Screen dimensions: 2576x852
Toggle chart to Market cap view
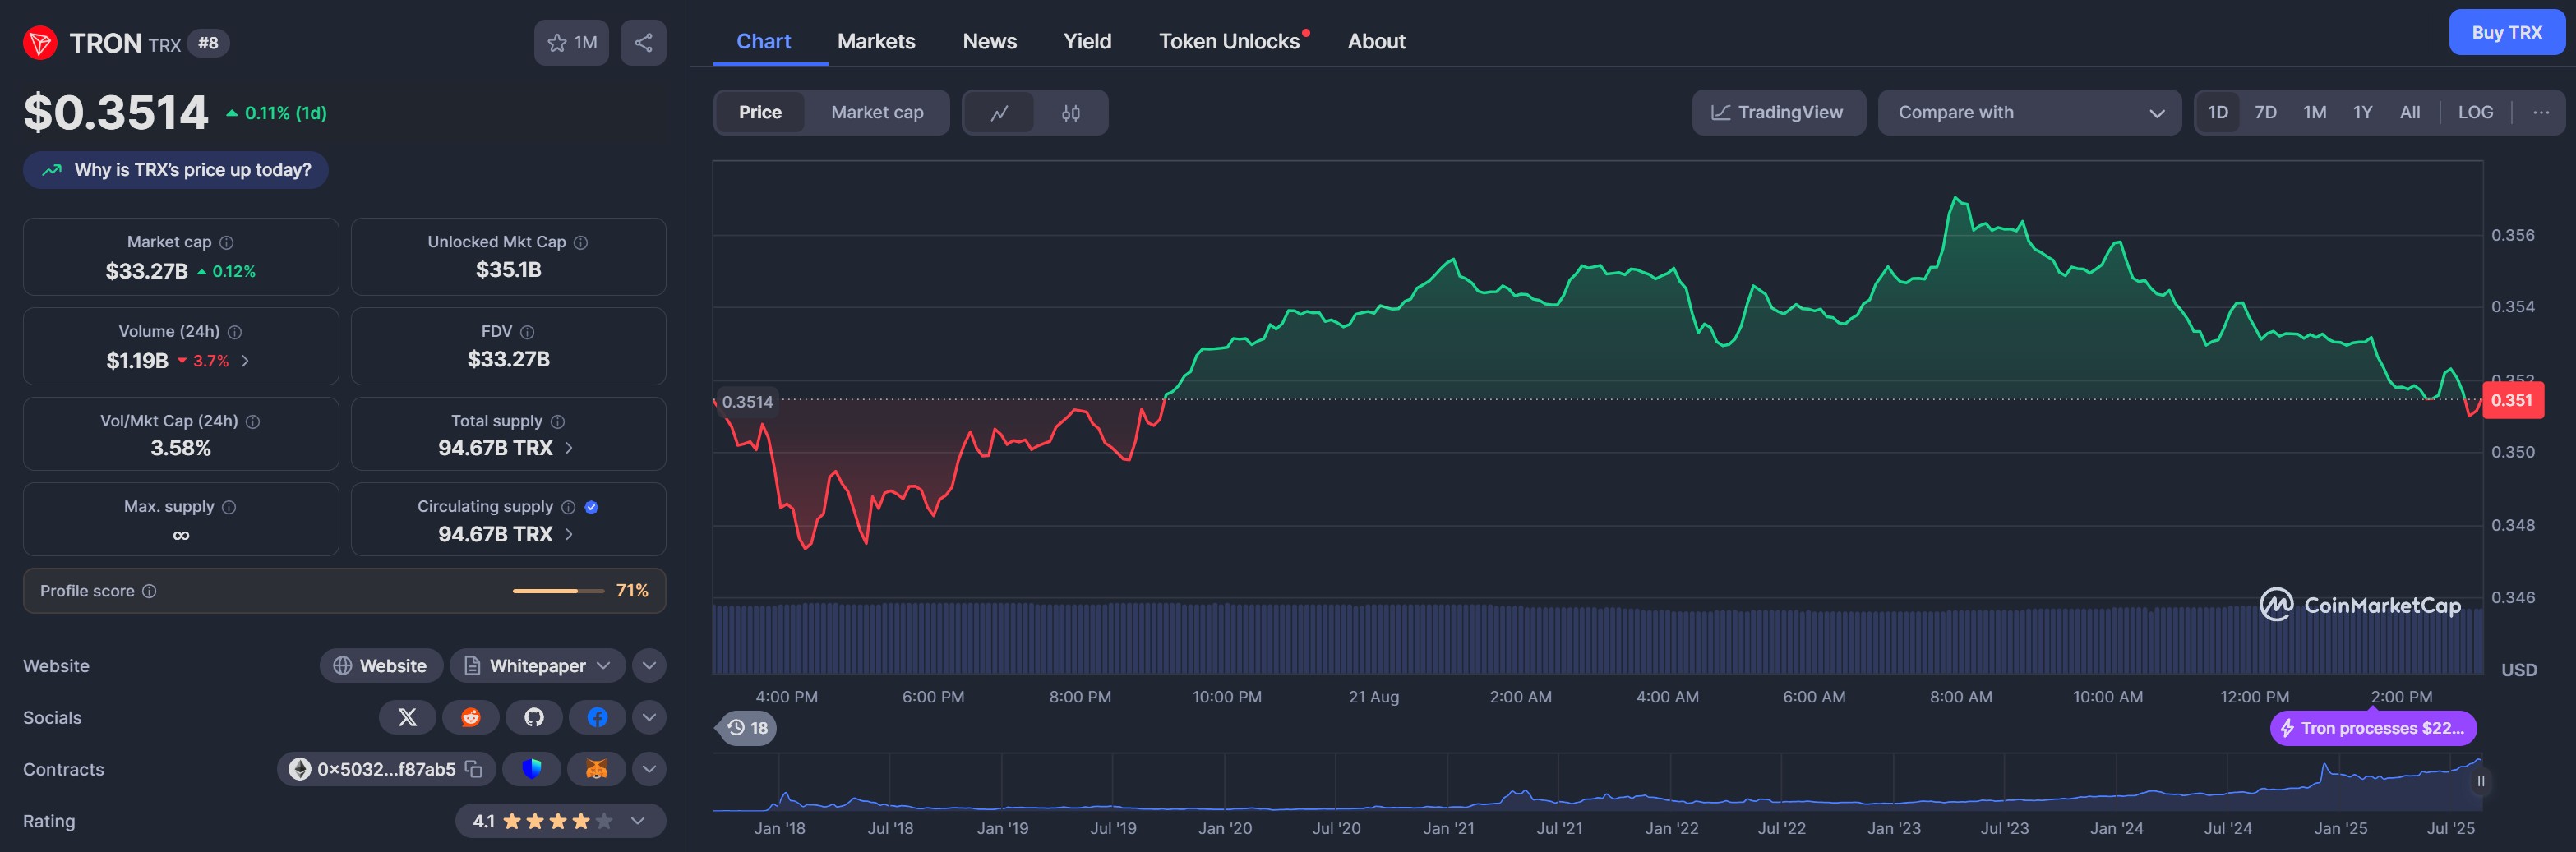pos(876,113)
